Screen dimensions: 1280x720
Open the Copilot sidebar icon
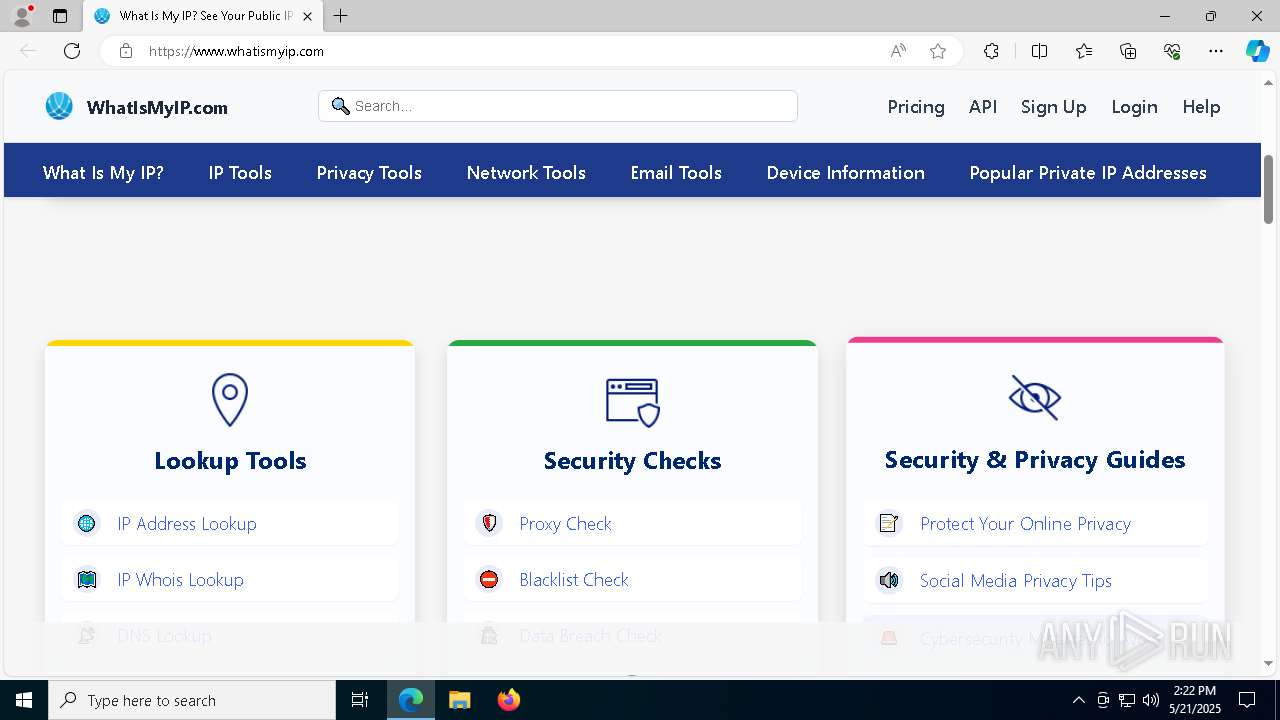(x=1257, y=51)
